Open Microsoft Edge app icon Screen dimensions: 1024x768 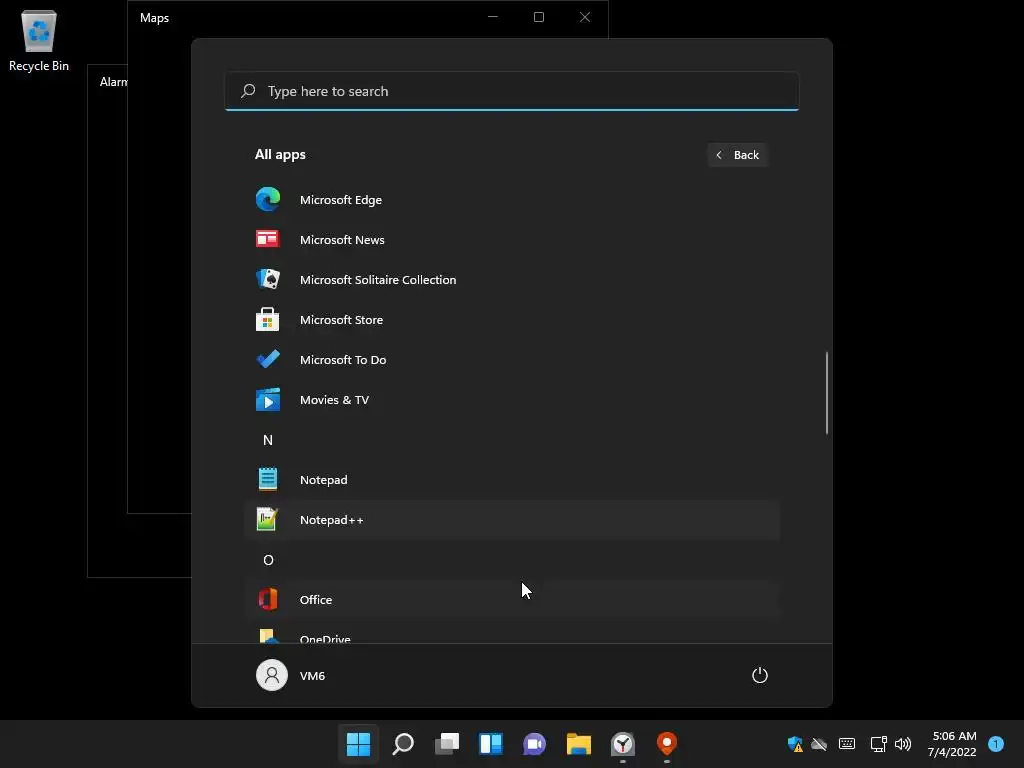click(268, 199)
